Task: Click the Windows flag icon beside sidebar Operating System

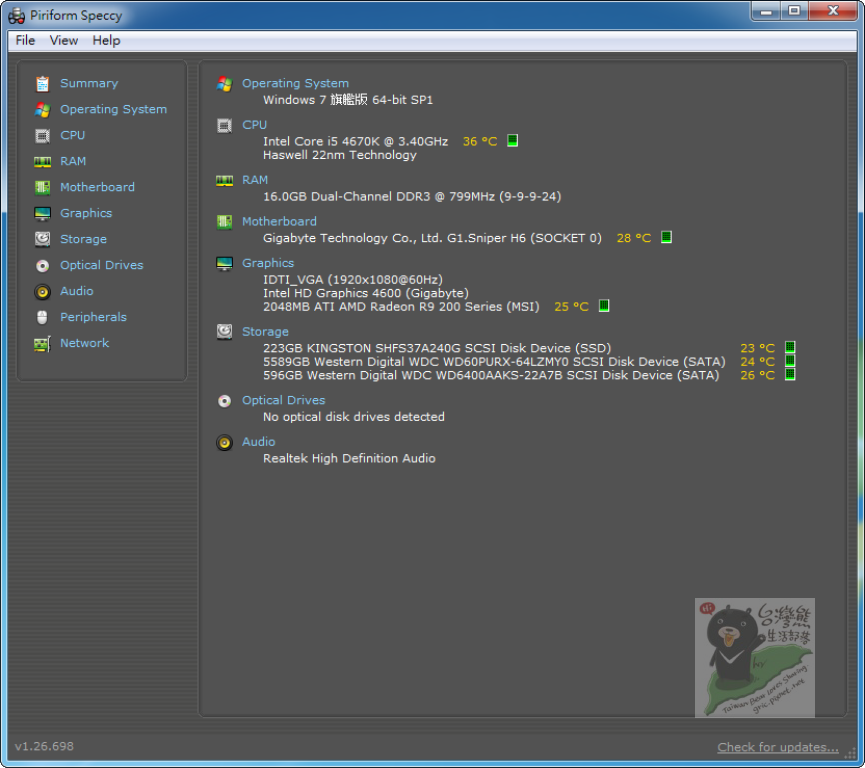Action: point(42,109)
